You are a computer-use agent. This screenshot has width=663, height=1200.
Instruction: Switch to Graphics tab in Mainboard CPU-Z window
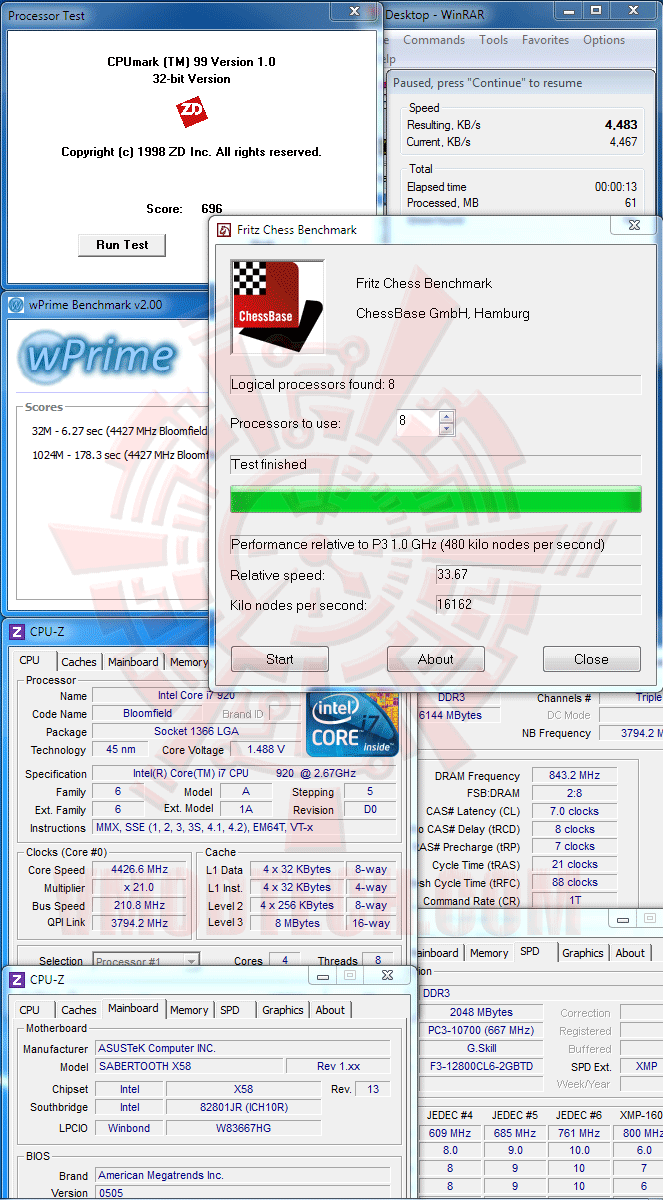click(283, 1010)
